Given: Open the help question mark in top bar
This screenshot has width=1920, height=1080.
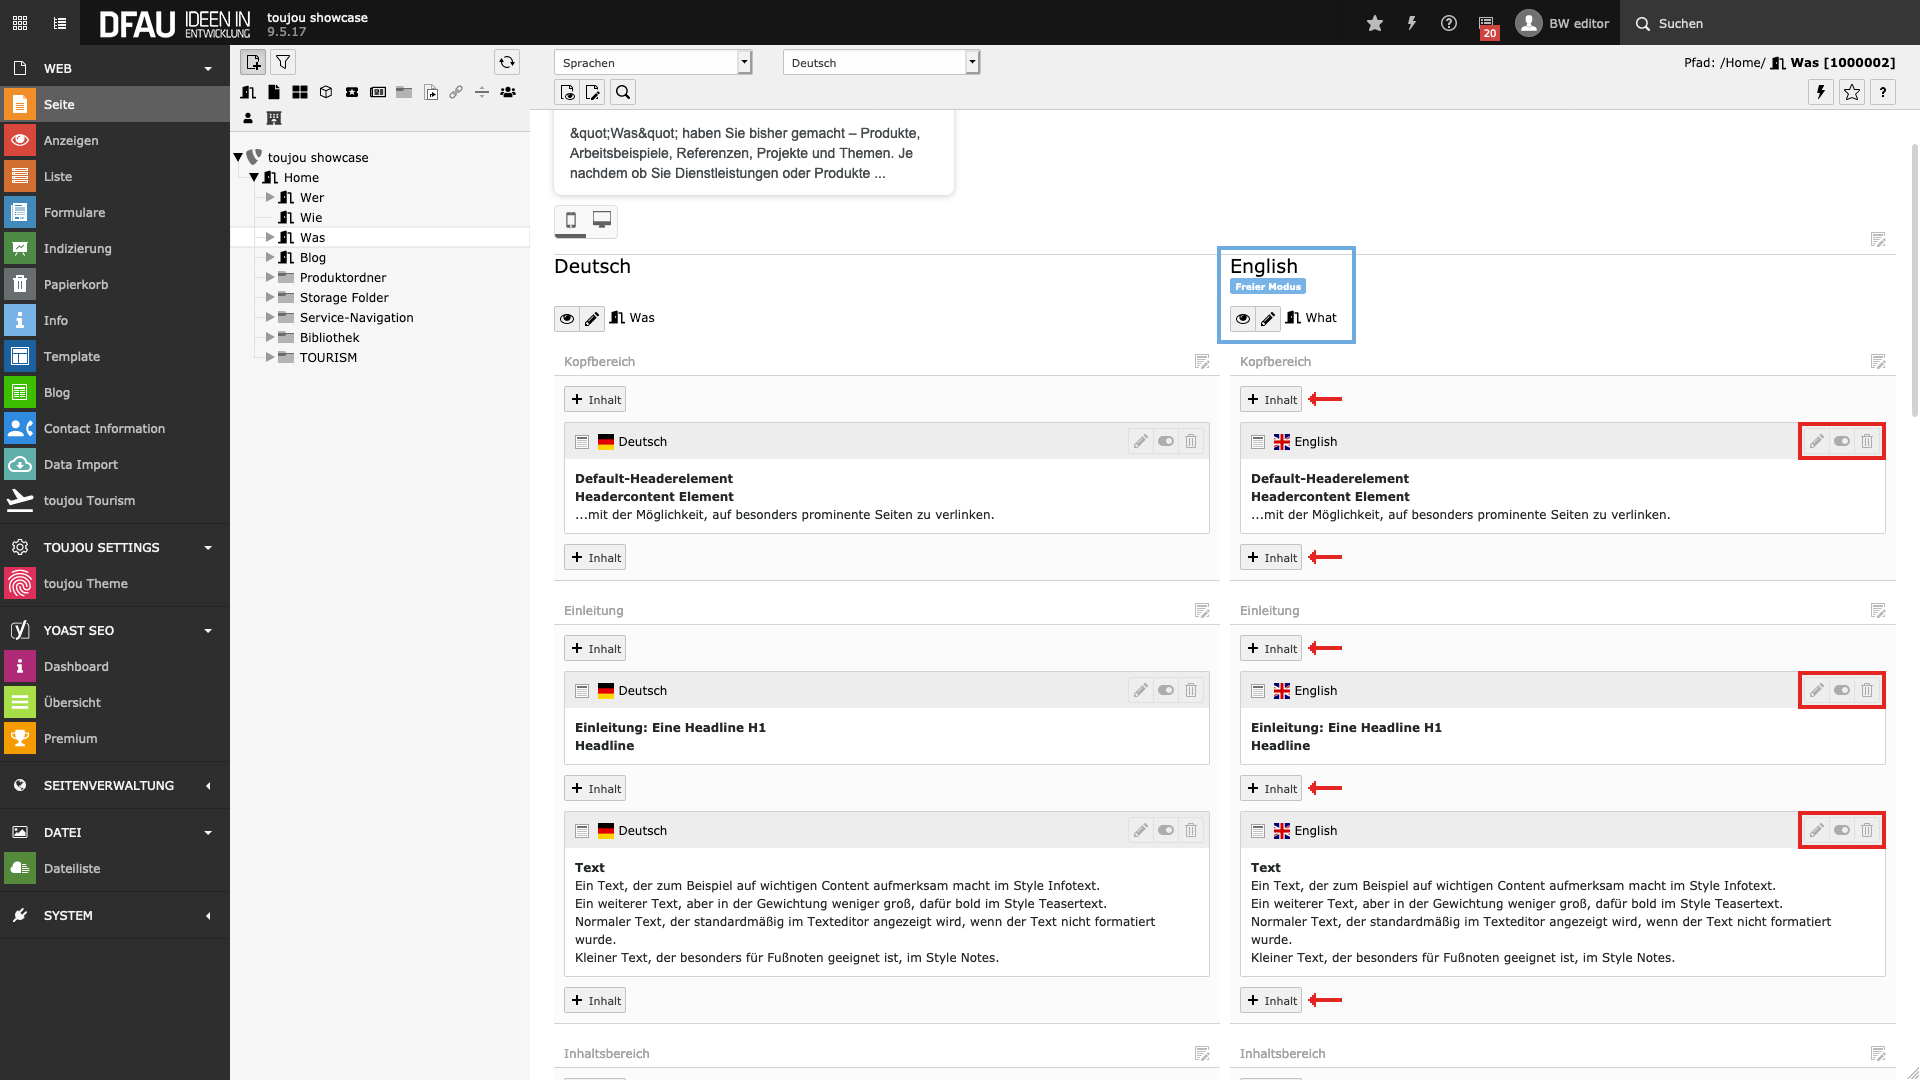Looking at the screenshot, I should point(1449,23).
